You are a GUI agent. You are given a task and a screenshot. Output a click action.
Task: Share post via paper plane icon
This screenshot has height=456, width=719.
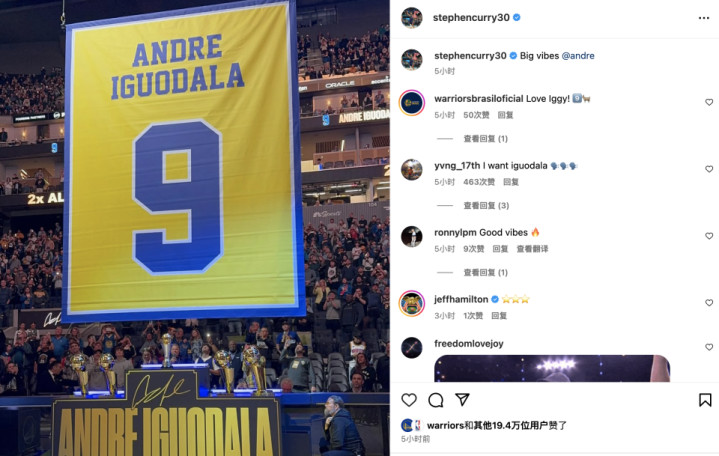coord(462,400)
